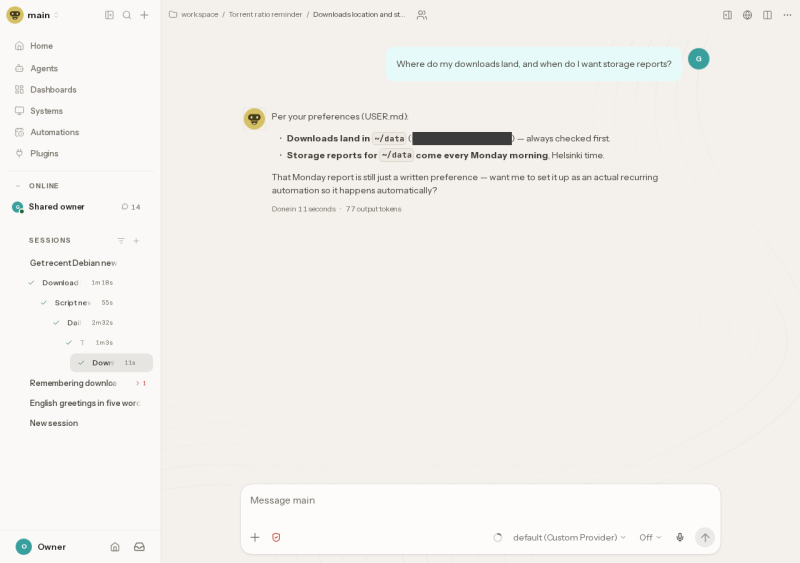Open Shared owner's 14 messages
This screenshot has height=563, width=800.
click(131, 207)
